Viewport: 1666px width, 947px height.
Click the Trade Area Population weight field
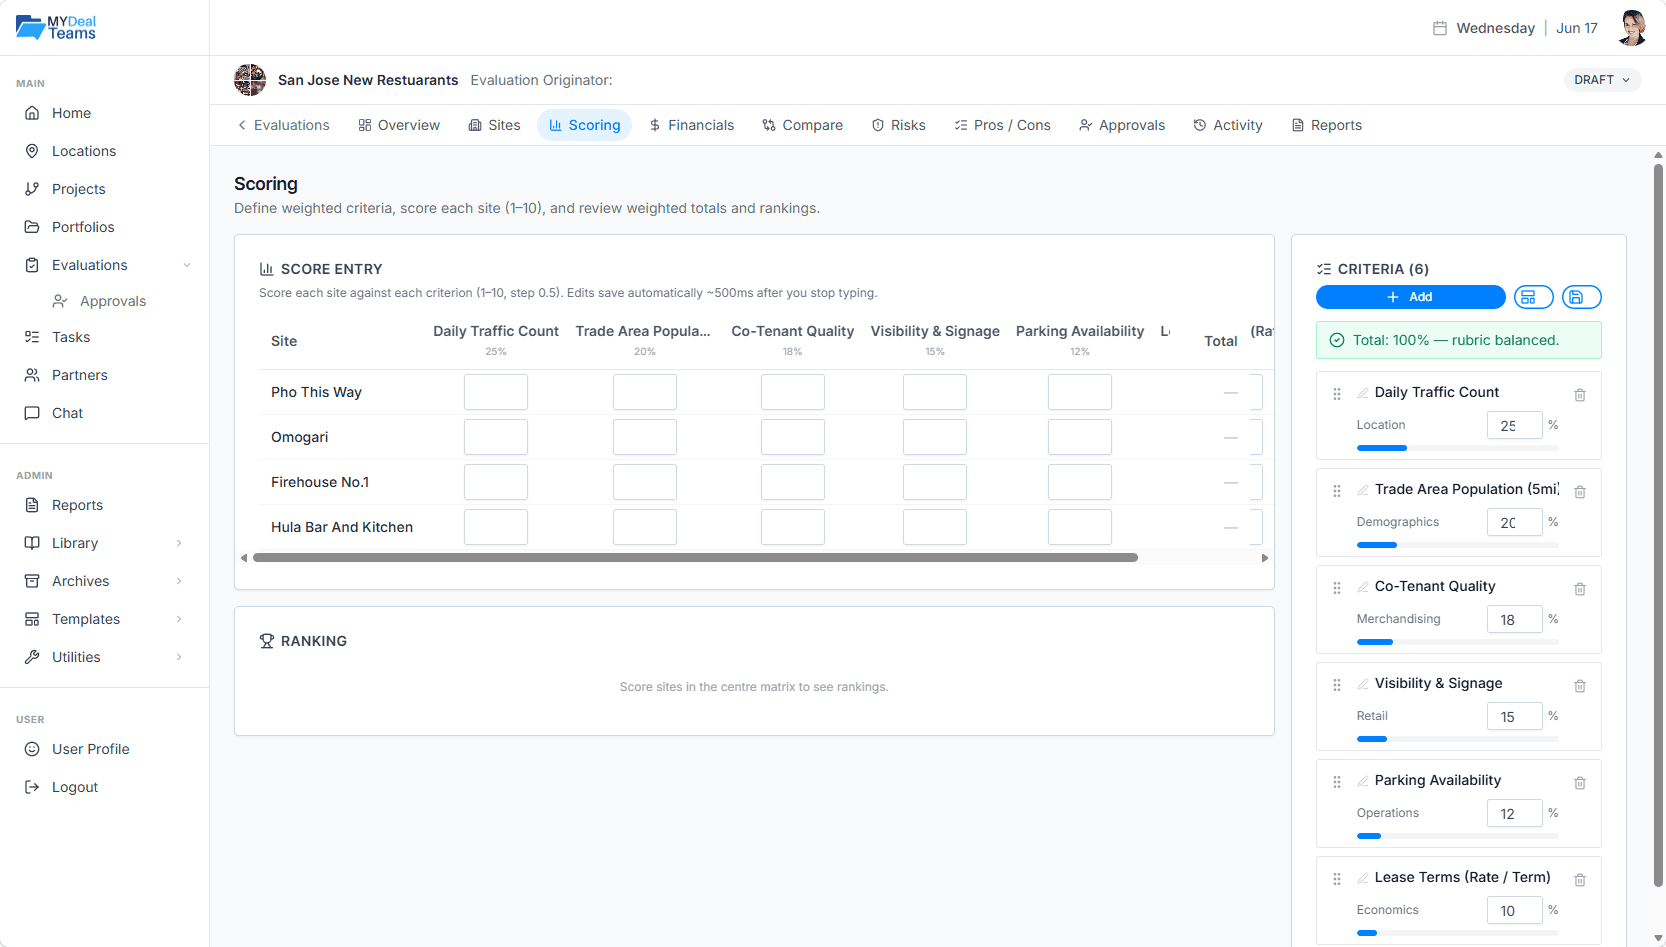click(x=1514, y=522)
